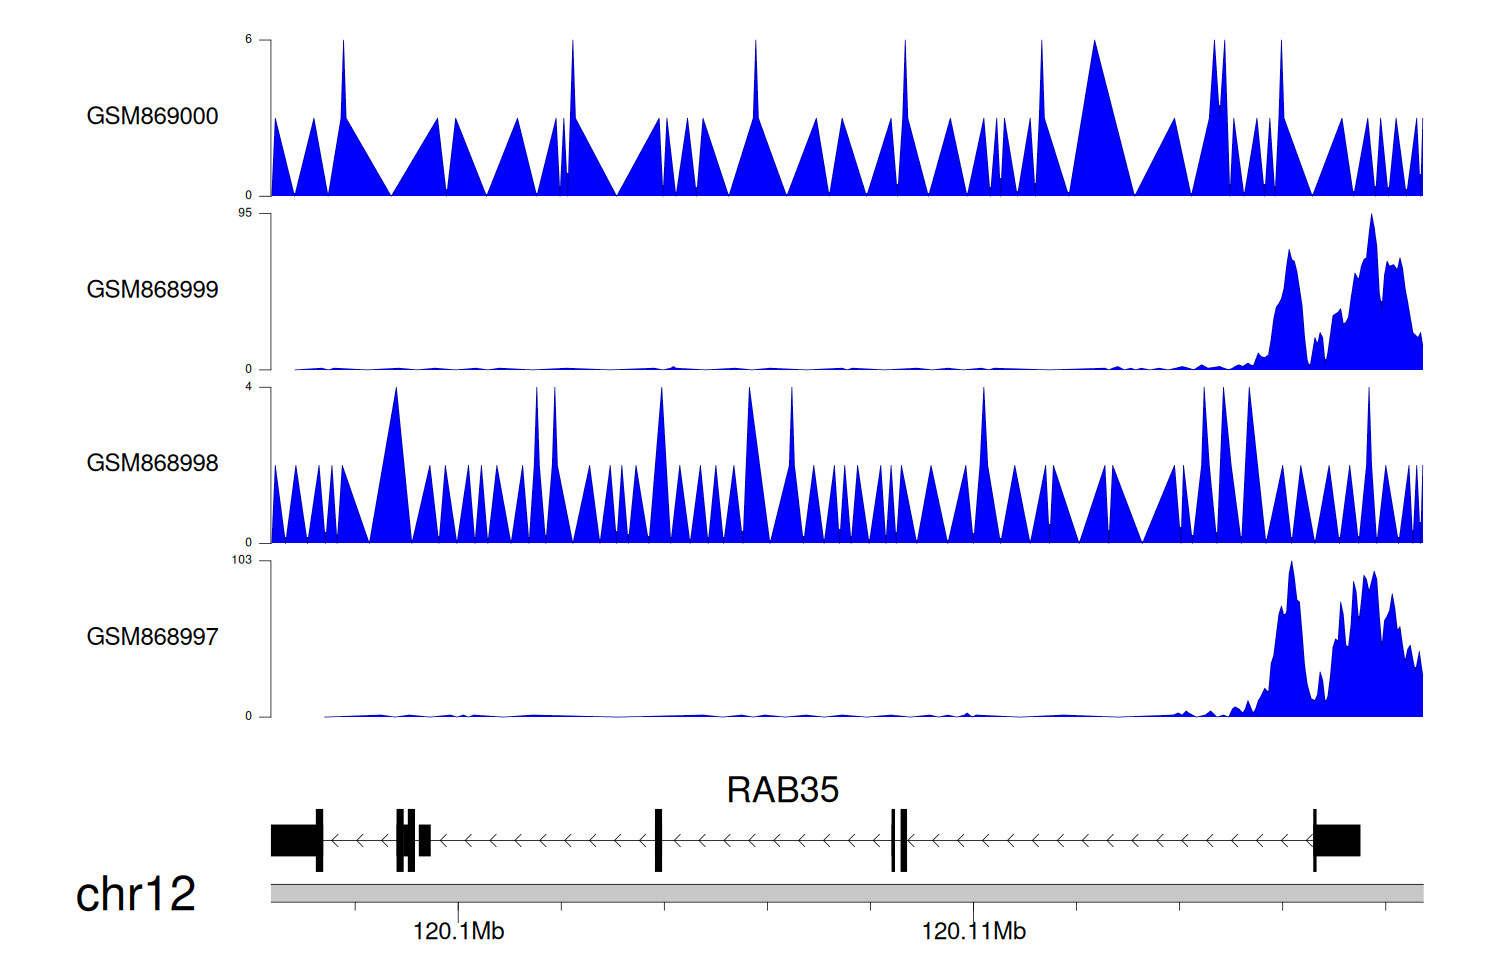Image resolution: width=1500 pixels, height=980 pixels.
Task: Select the chr12 chromosome label
Action: click(x=136, y=894)
